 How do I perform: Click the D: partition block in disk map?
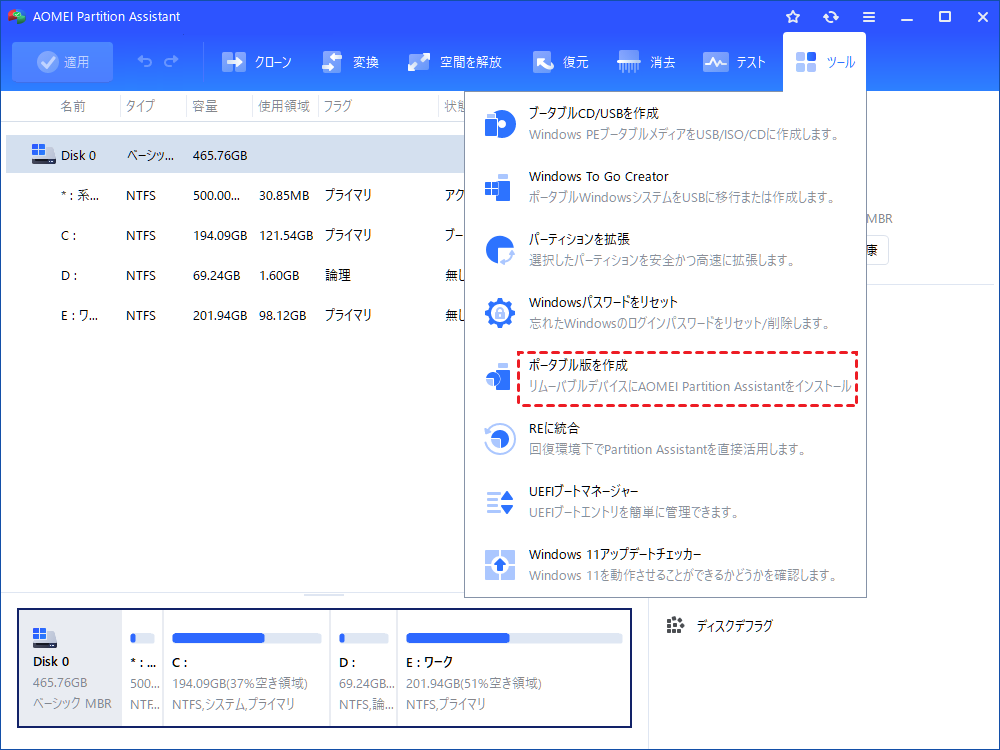[x=364, y=668]
